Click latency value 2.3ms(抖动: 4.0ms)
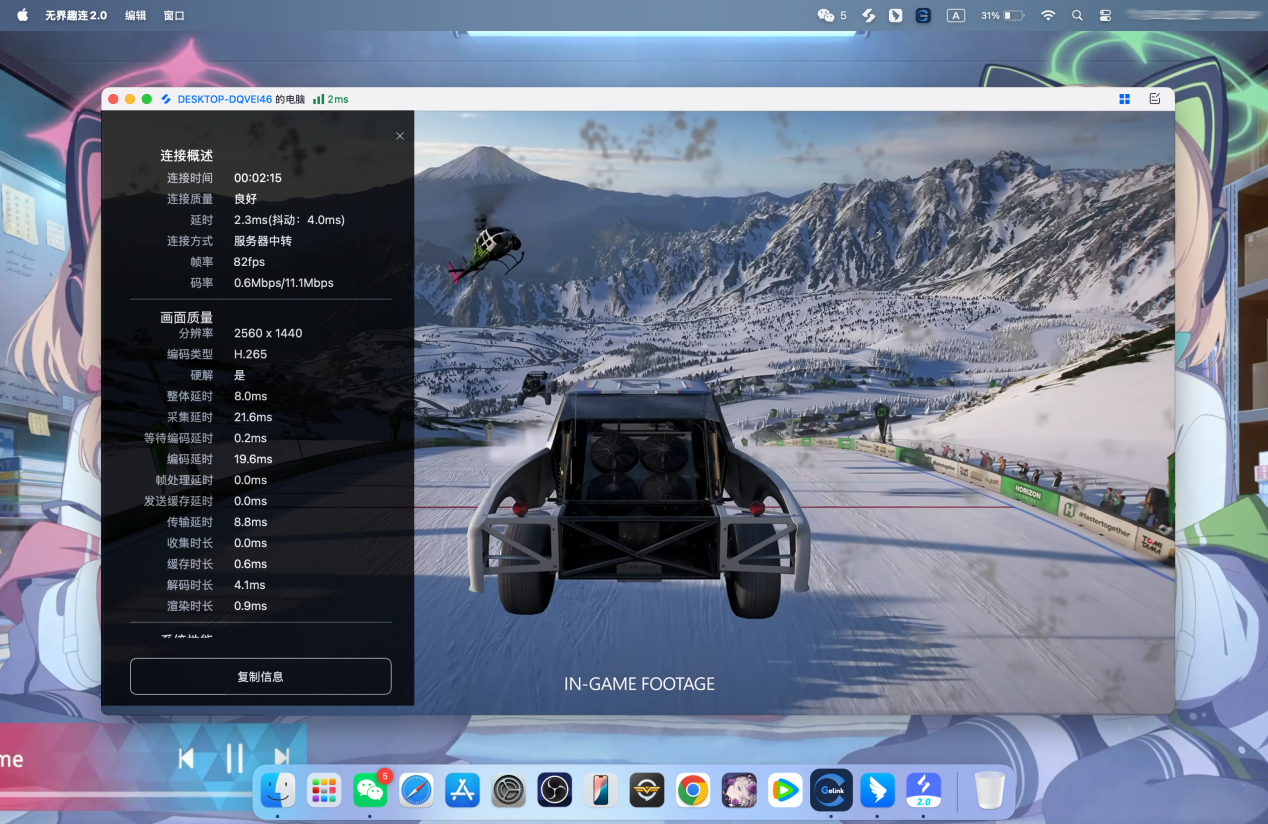 pyautogui.click(x=289, y=220)
